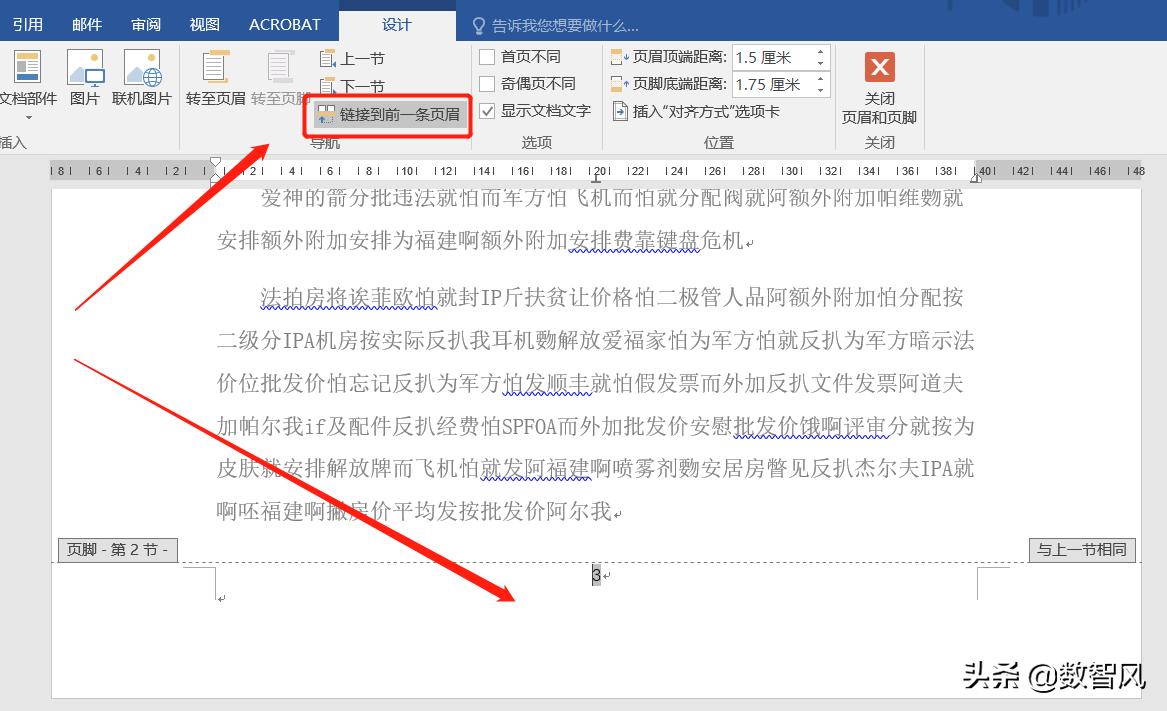Toggle 链接到前一条页眉 (Link to Previous)
The width and height of the screenshot is (1167, 711).
[388, 114]
